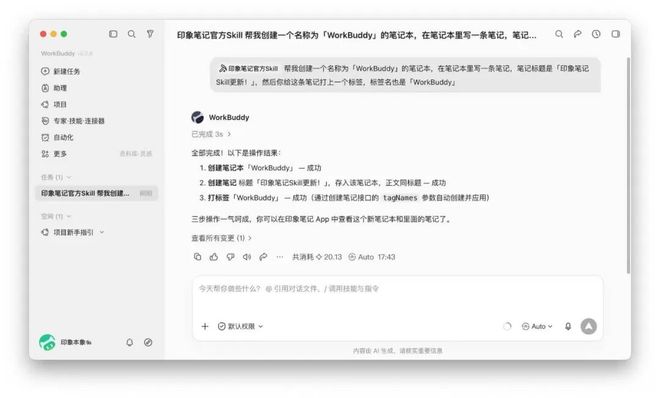
Task: Click the conversation title in the header
Action: pos(357,35)
